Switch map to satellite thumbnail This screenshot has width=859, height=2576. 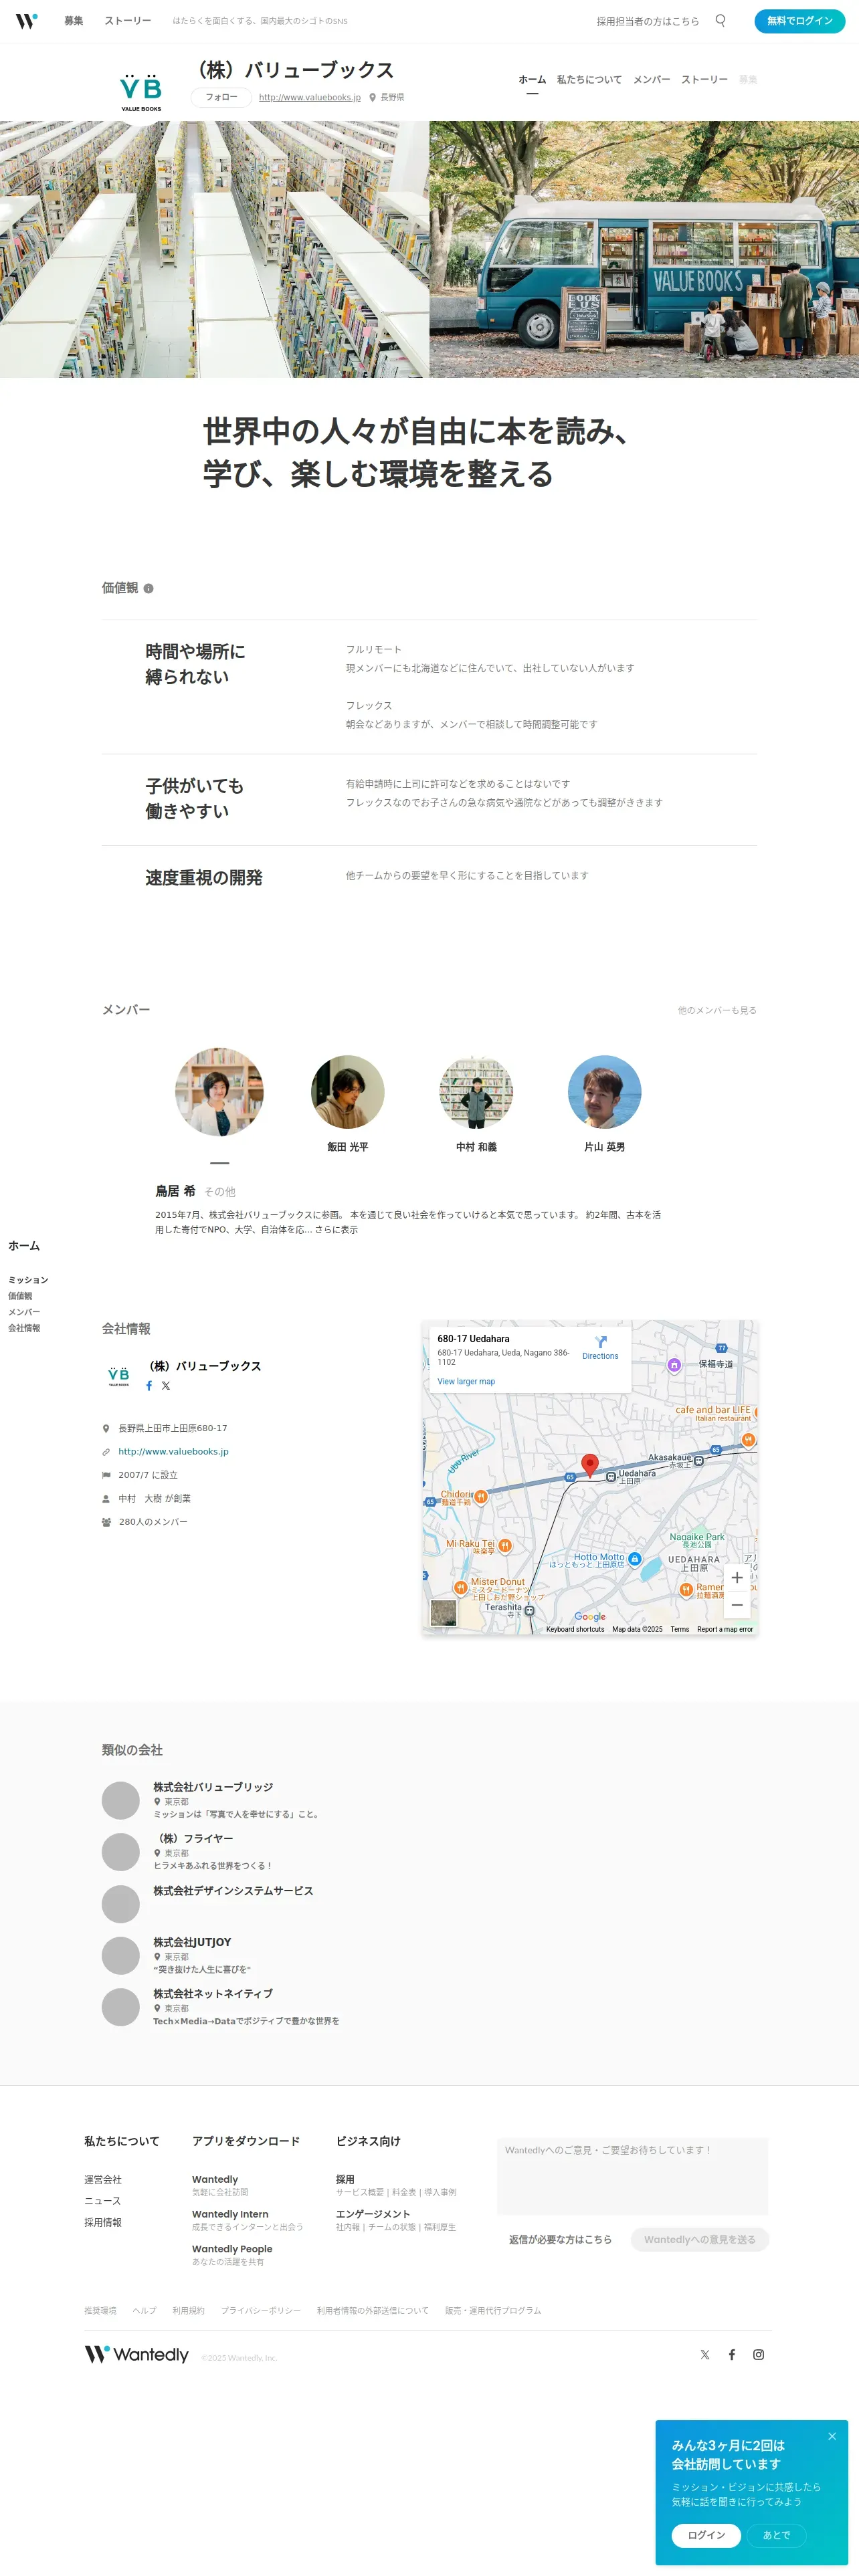coord(443,1612)
